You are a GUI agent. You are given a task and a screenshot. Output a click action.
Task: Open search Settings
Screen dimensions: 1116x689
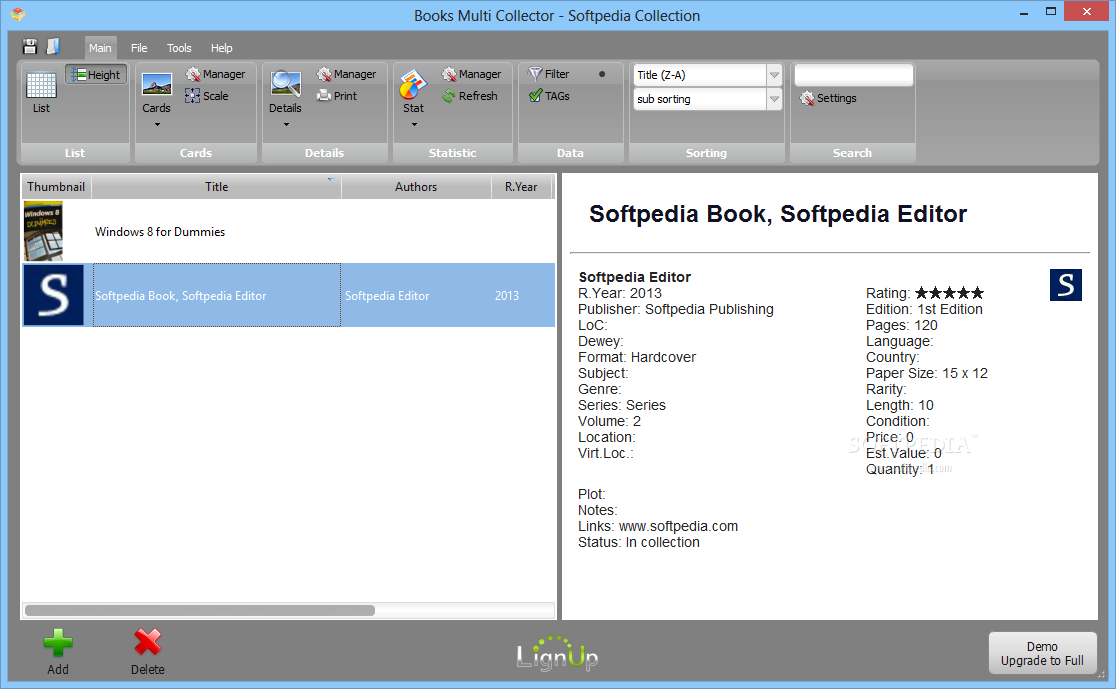coord(828,98)
